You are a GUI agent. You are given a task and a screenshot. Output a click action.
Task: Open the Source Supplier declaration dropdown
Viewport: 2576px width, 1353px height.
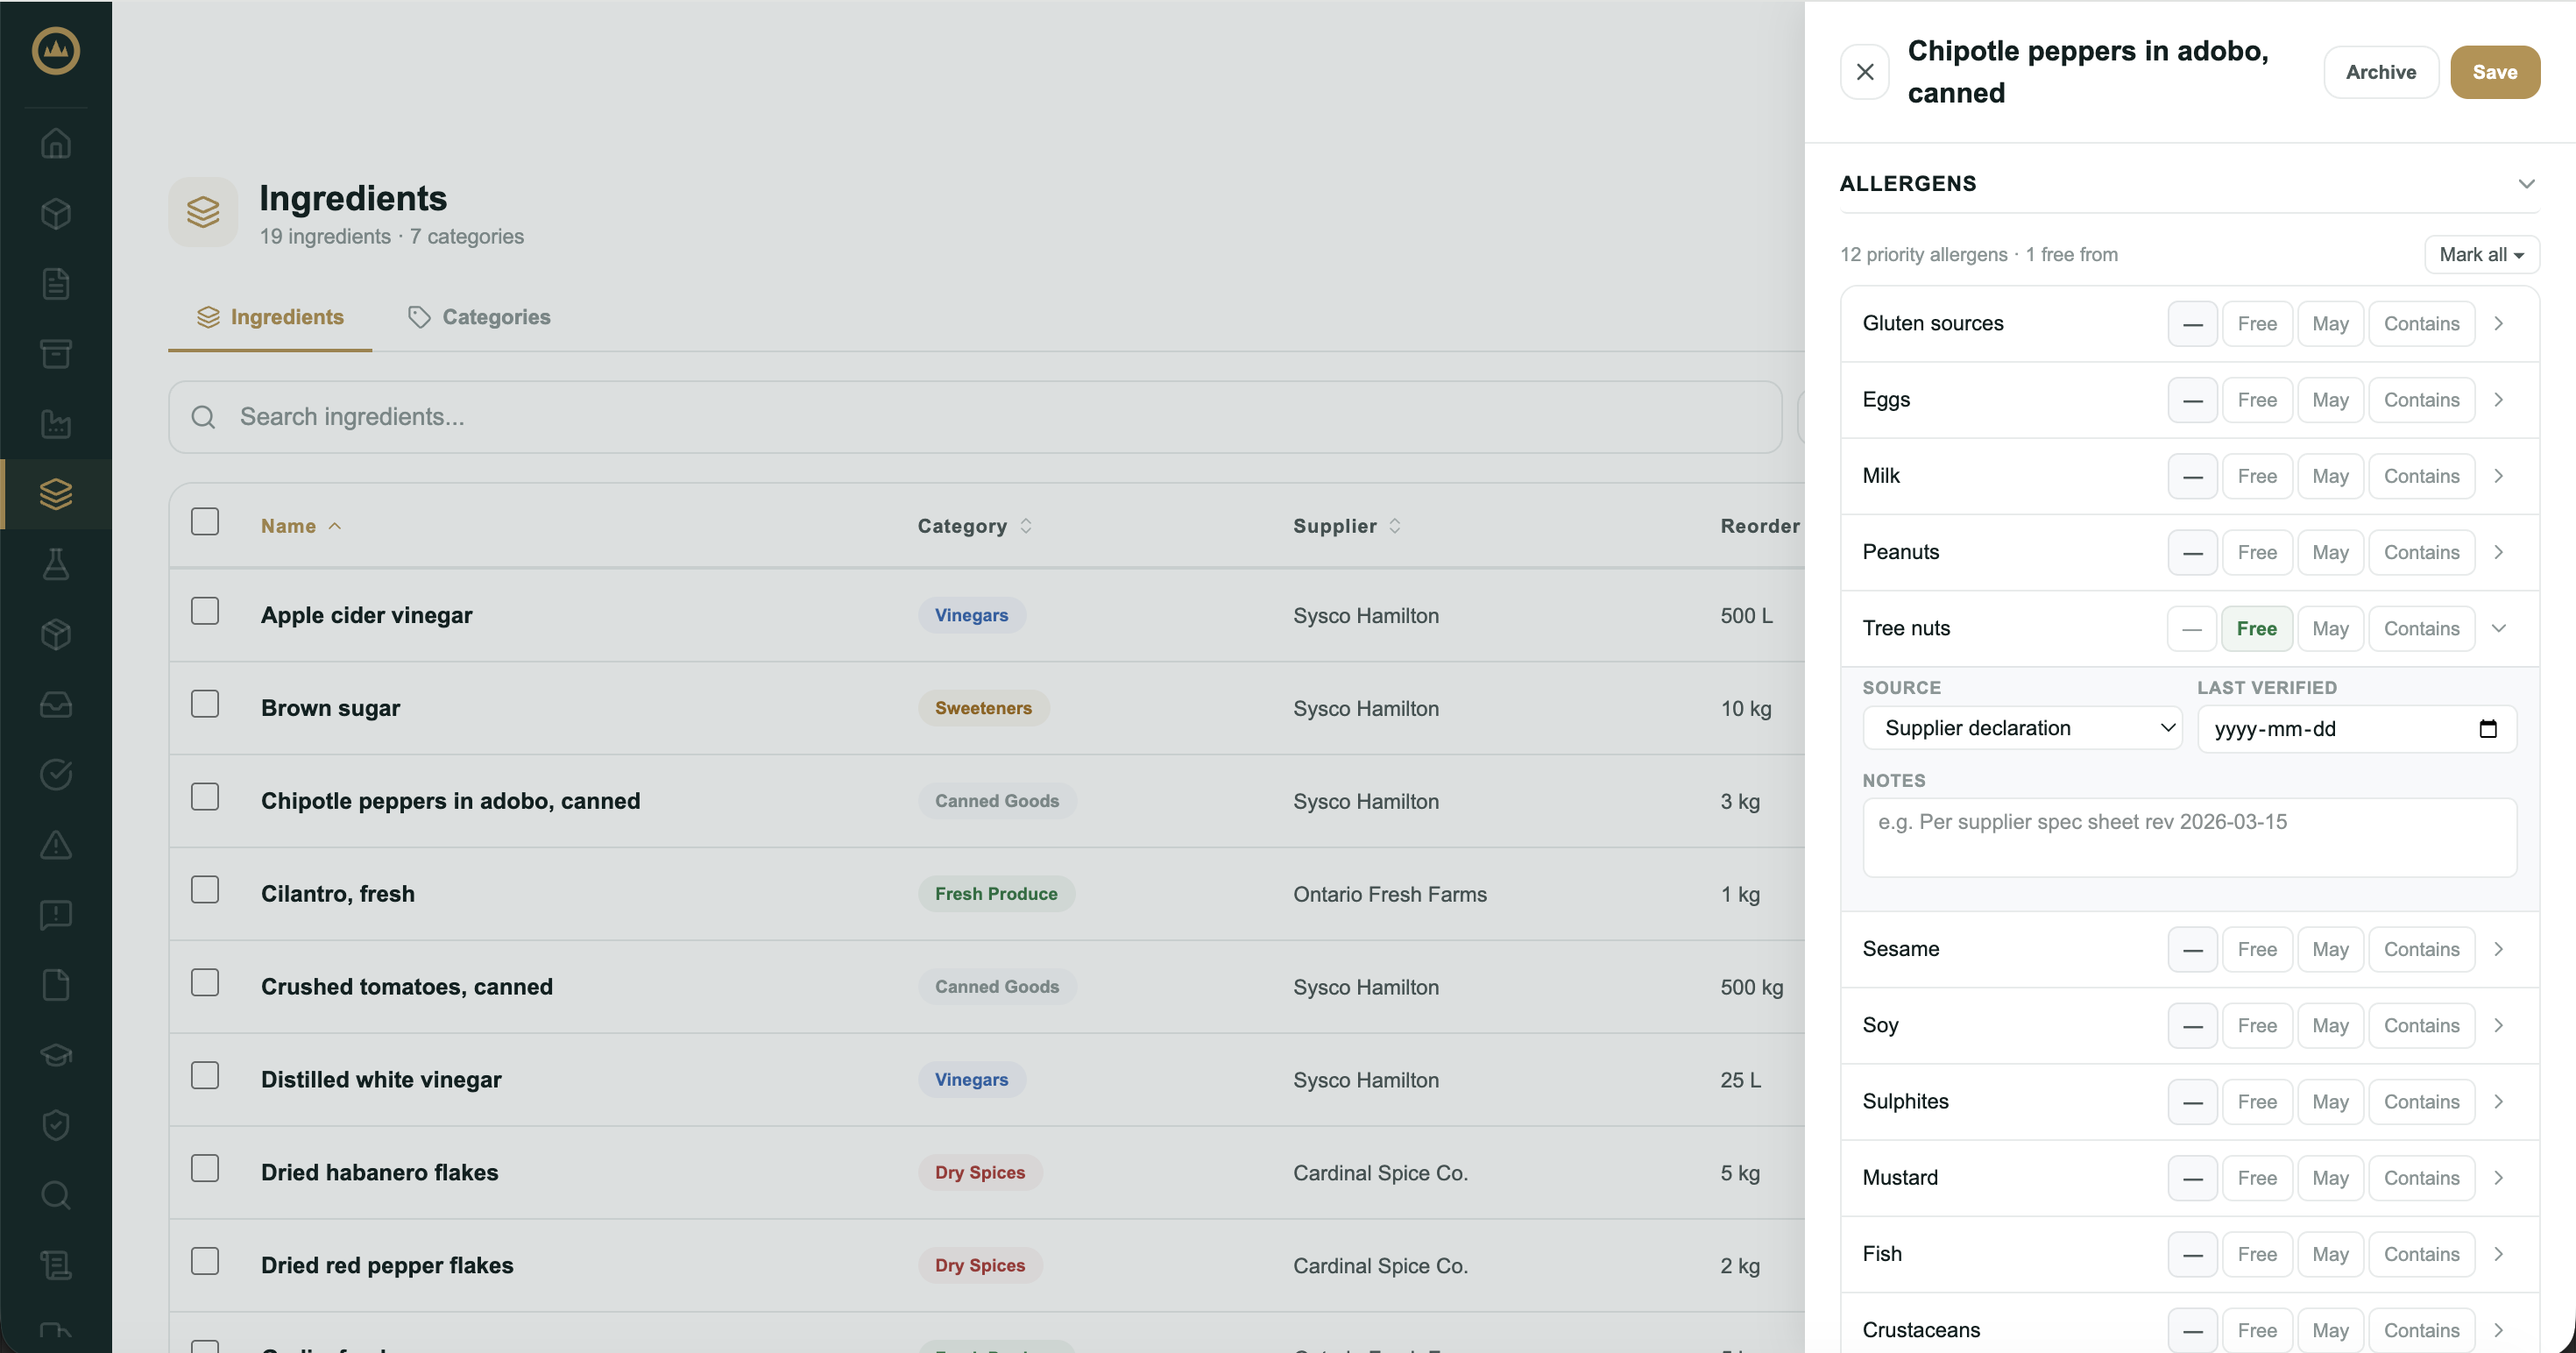pos(2022,729)
